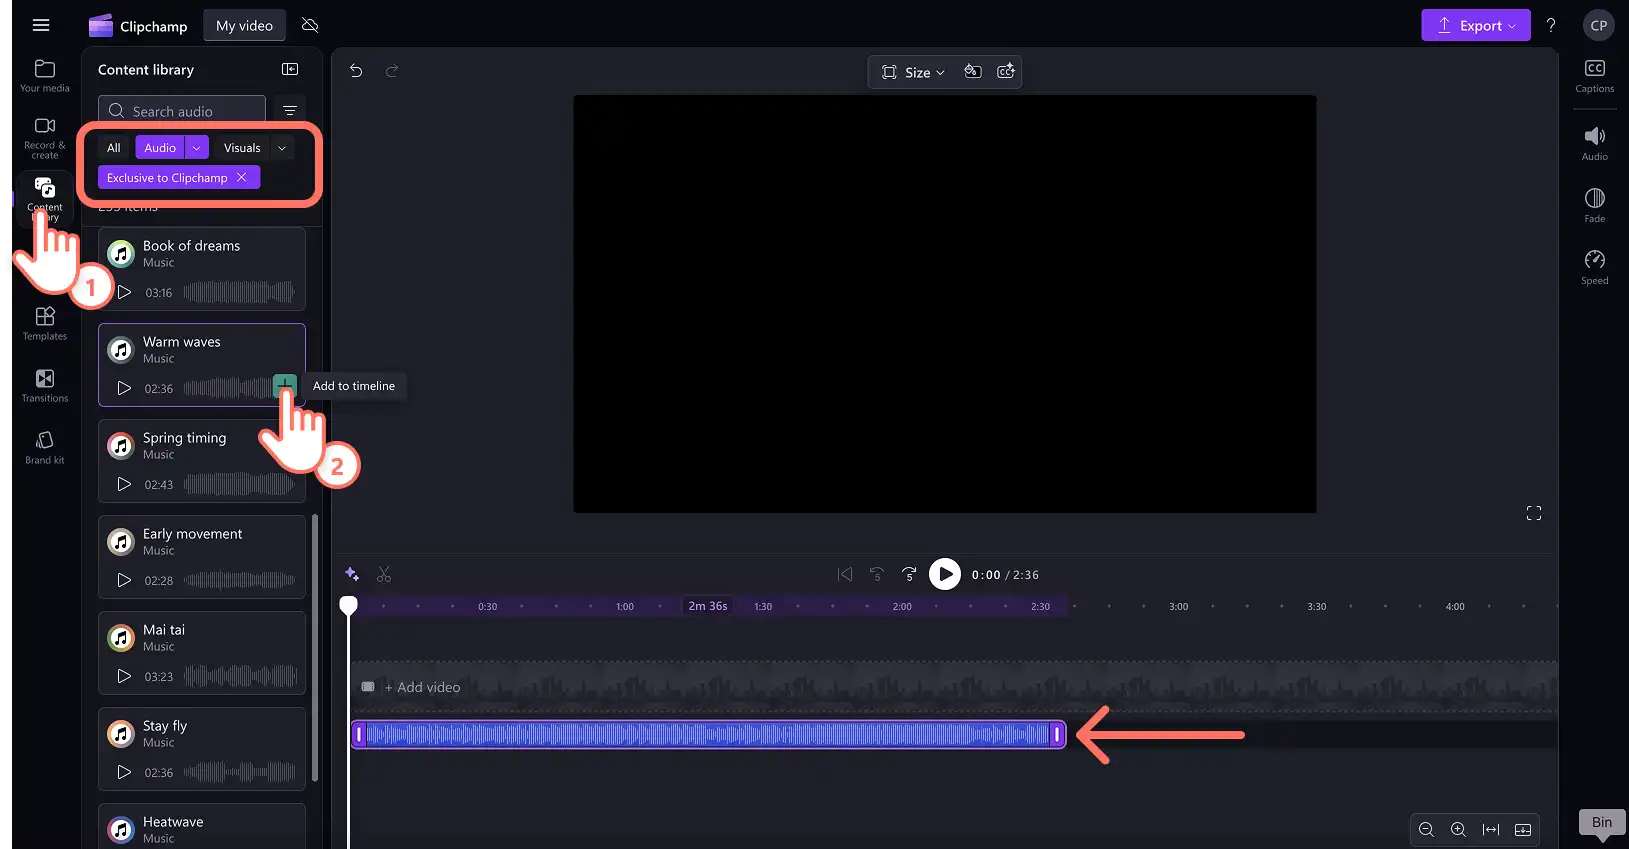Click the split scissors tool
Viewport: 1629px width, 849px height.
[384, 574]
